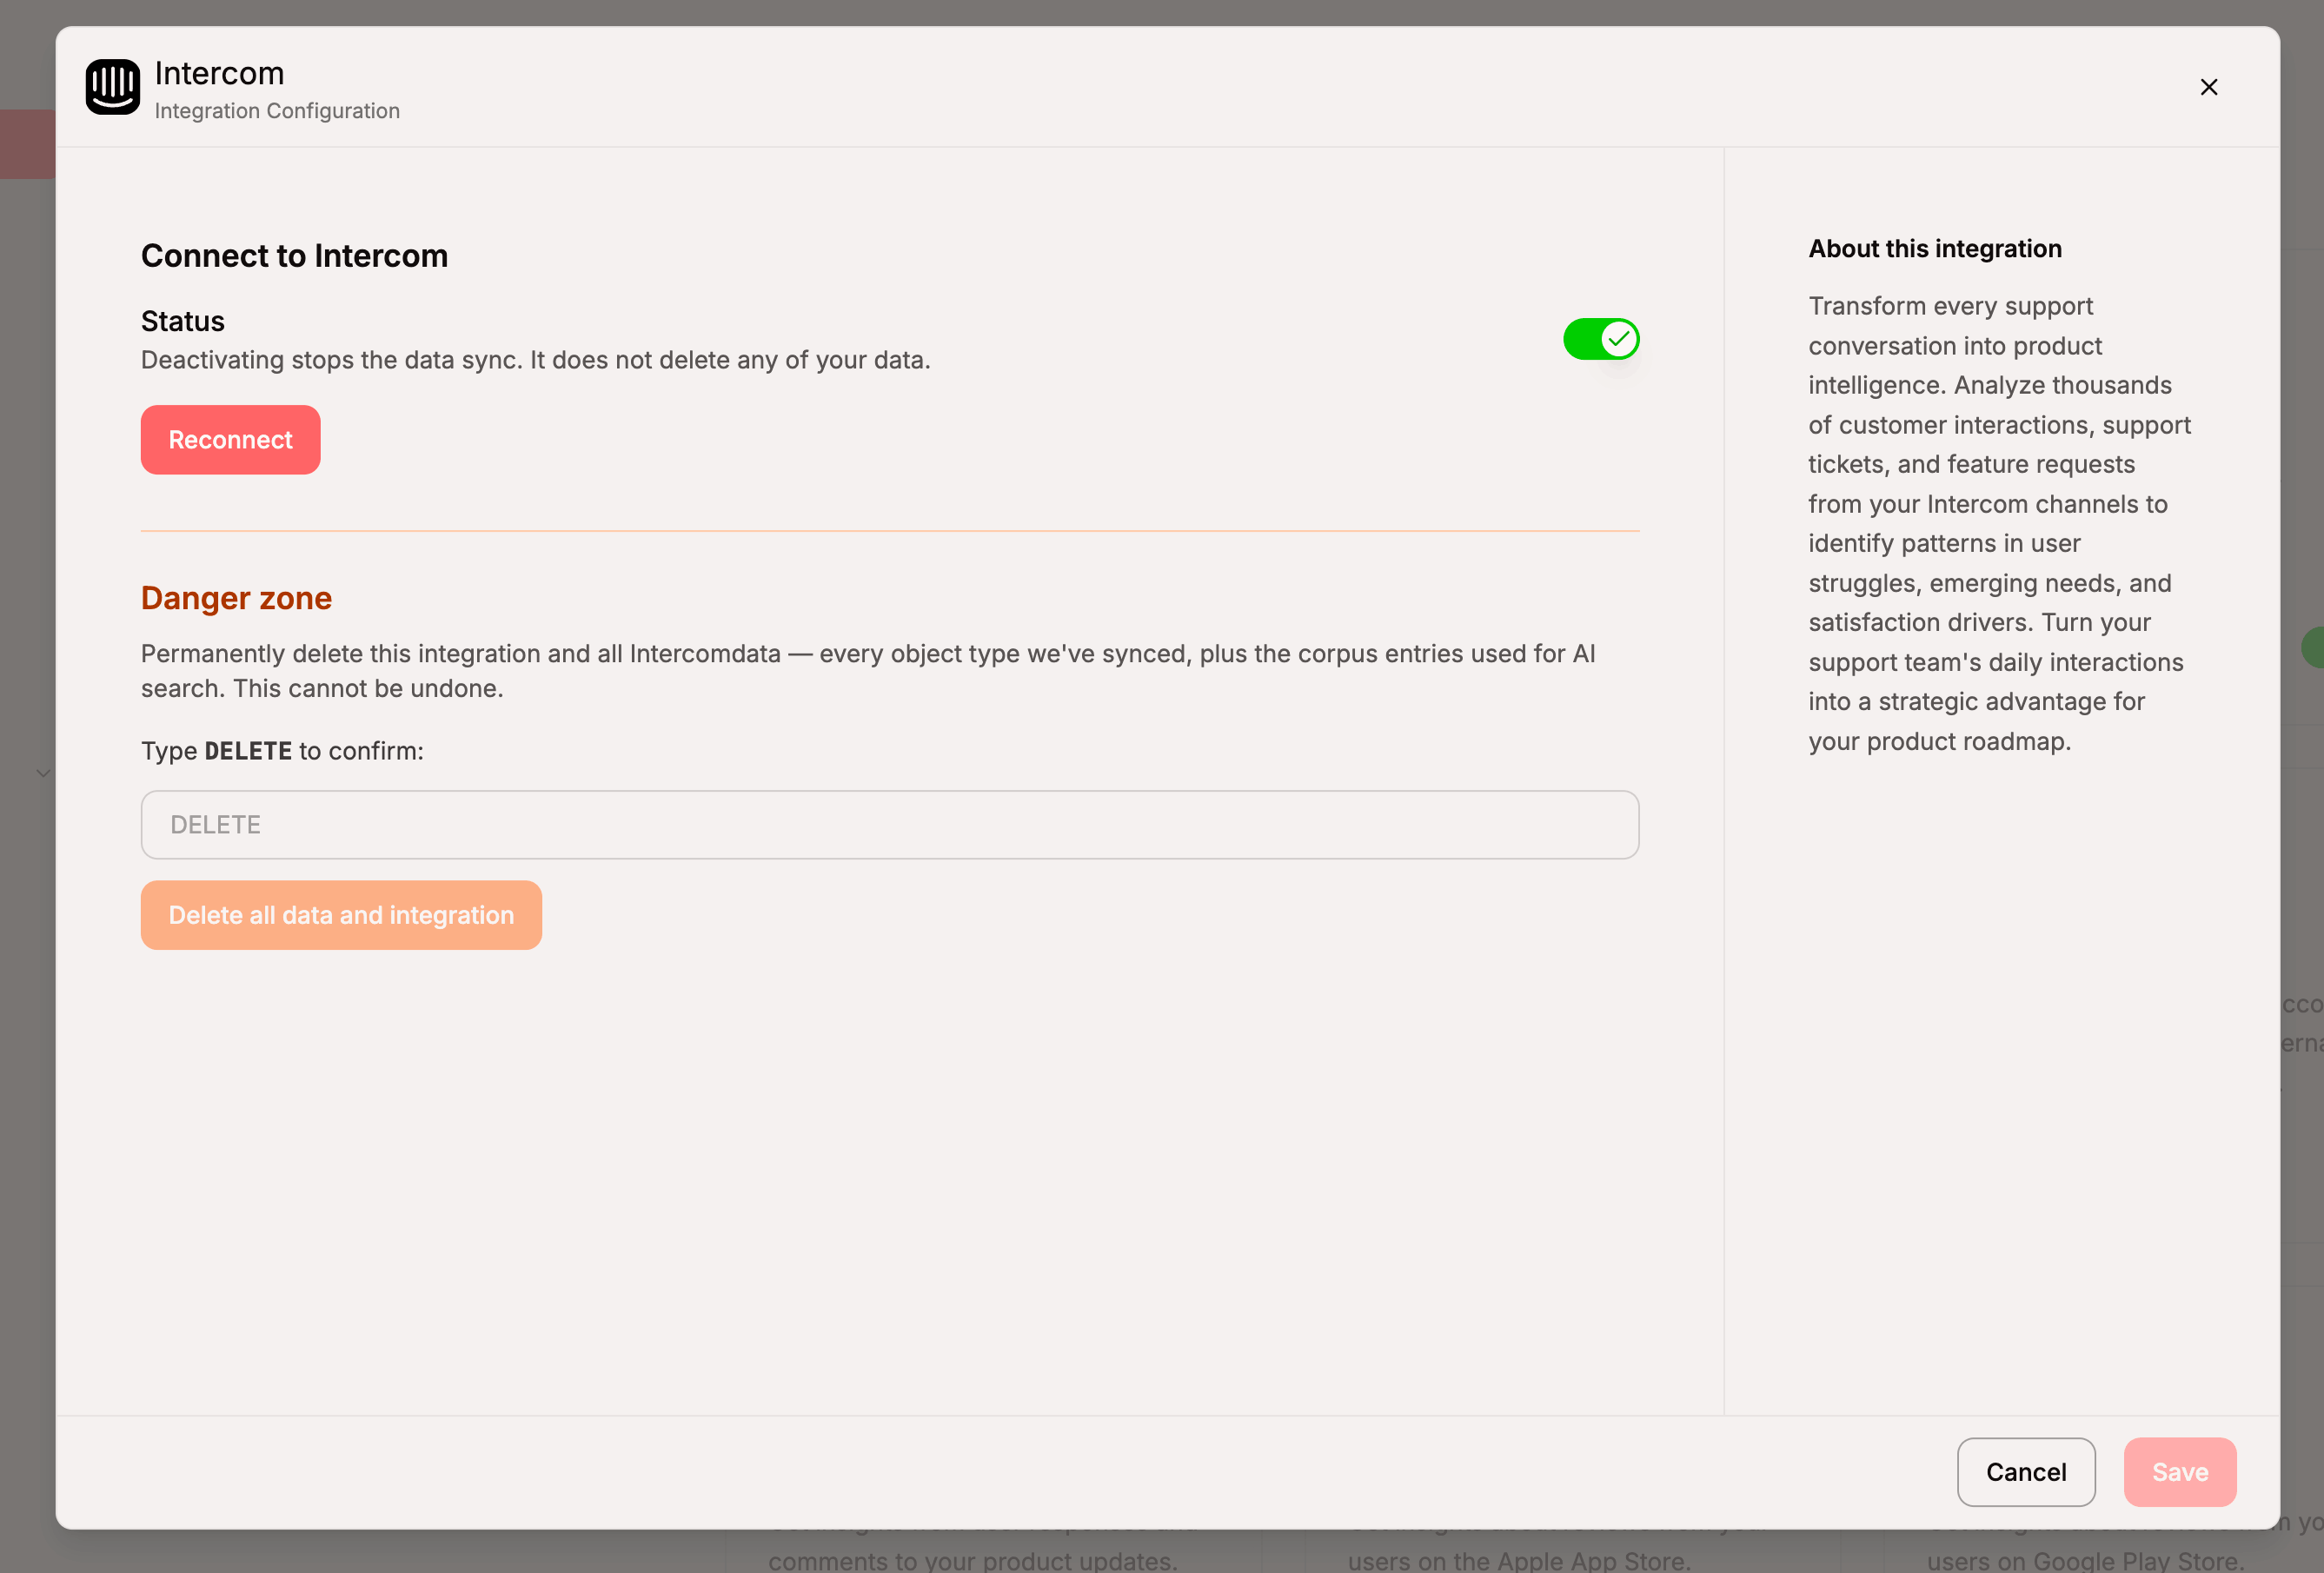
Task: Toggle the integration Status switch off
Action: pos(1600,339)
